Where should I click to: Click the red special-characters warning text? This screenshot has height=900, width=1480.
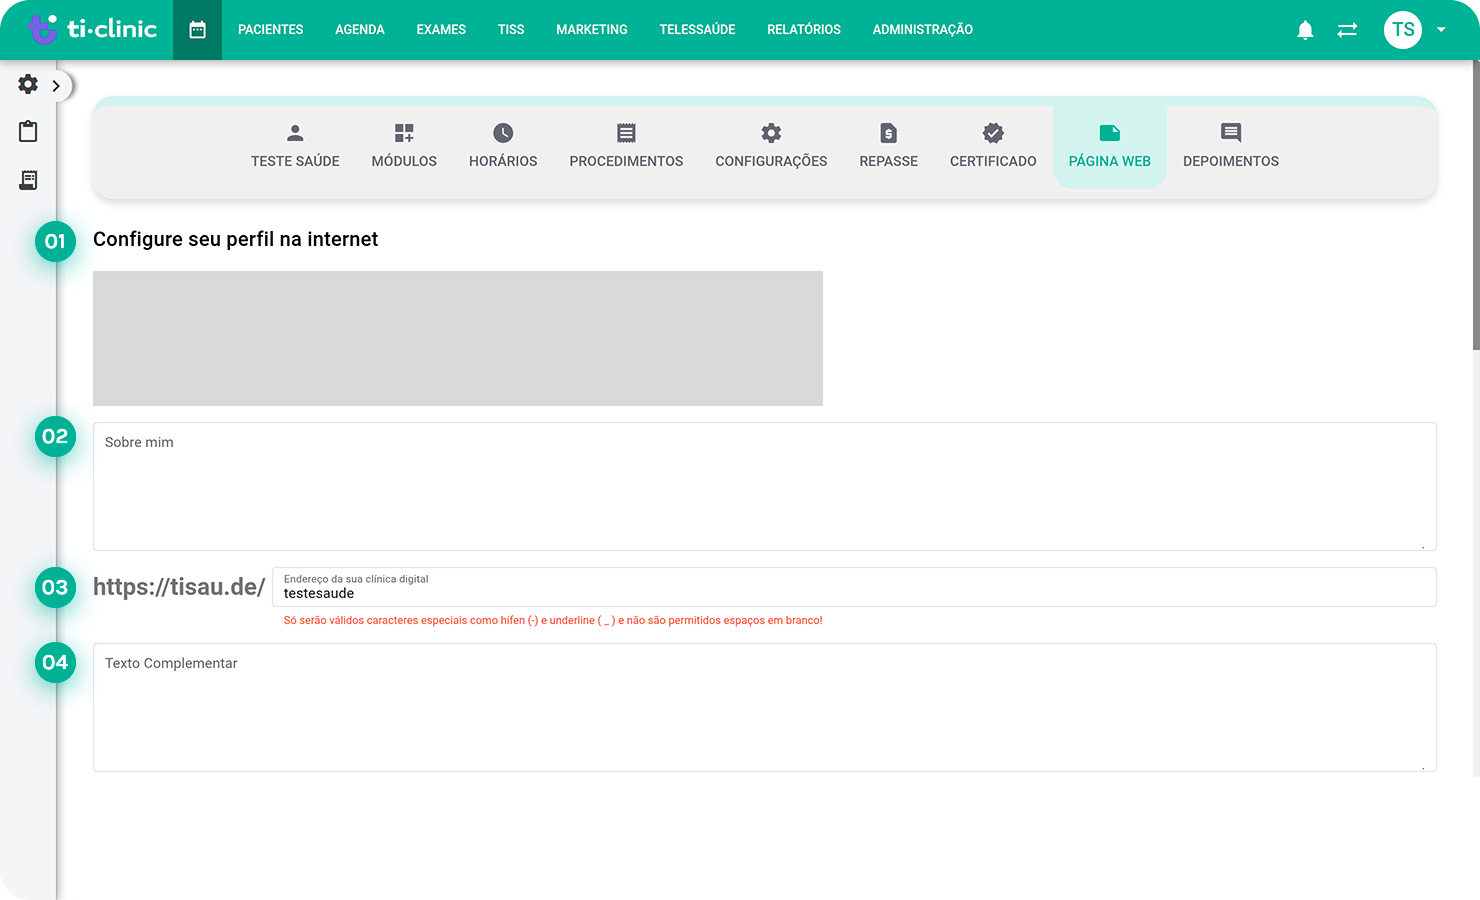tap(553, 620)
